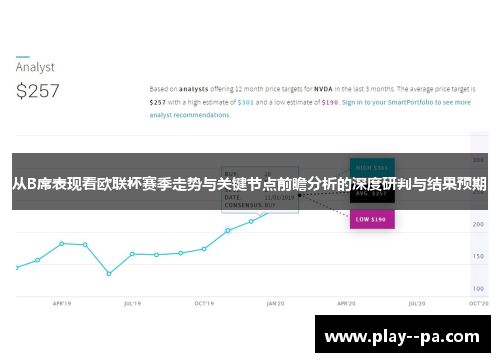Click the 100 y-axis value
The image size is (500, 362).
coord(478,288)
